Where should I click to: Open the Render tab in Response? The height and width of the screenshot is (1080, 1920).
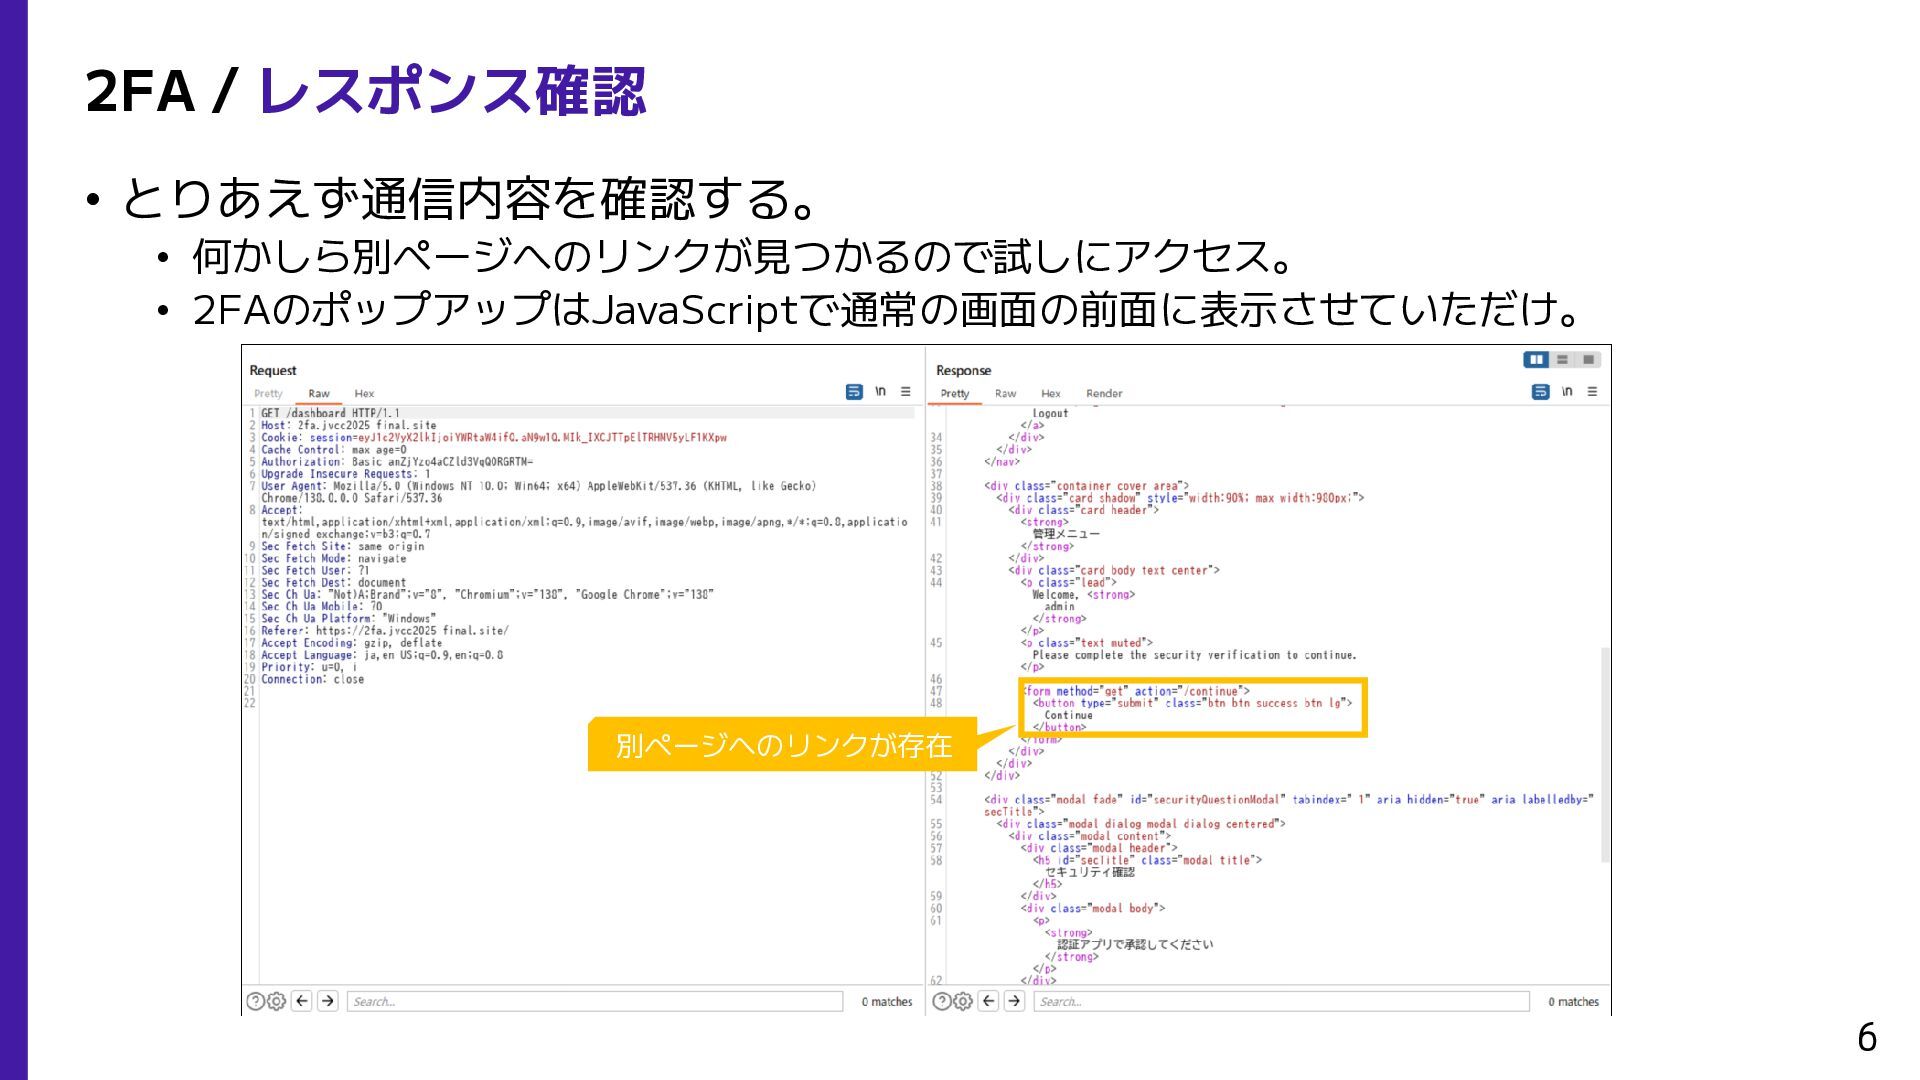(1104, 394)
